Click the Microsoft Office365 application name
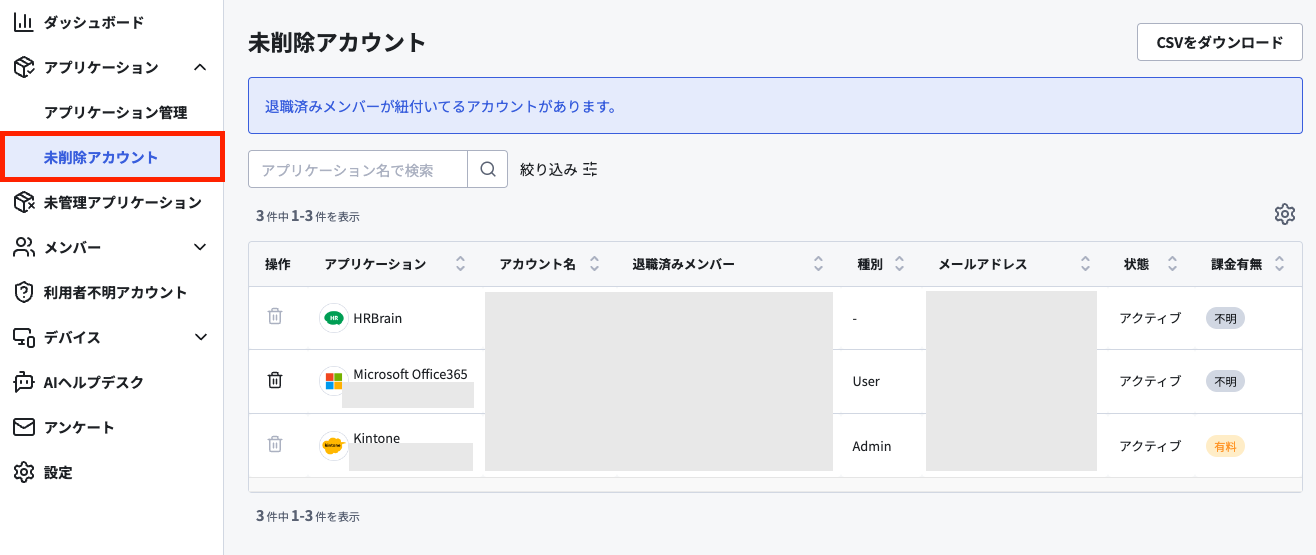The height and width of the screenshot is (555, 1316). click(410, 374)
